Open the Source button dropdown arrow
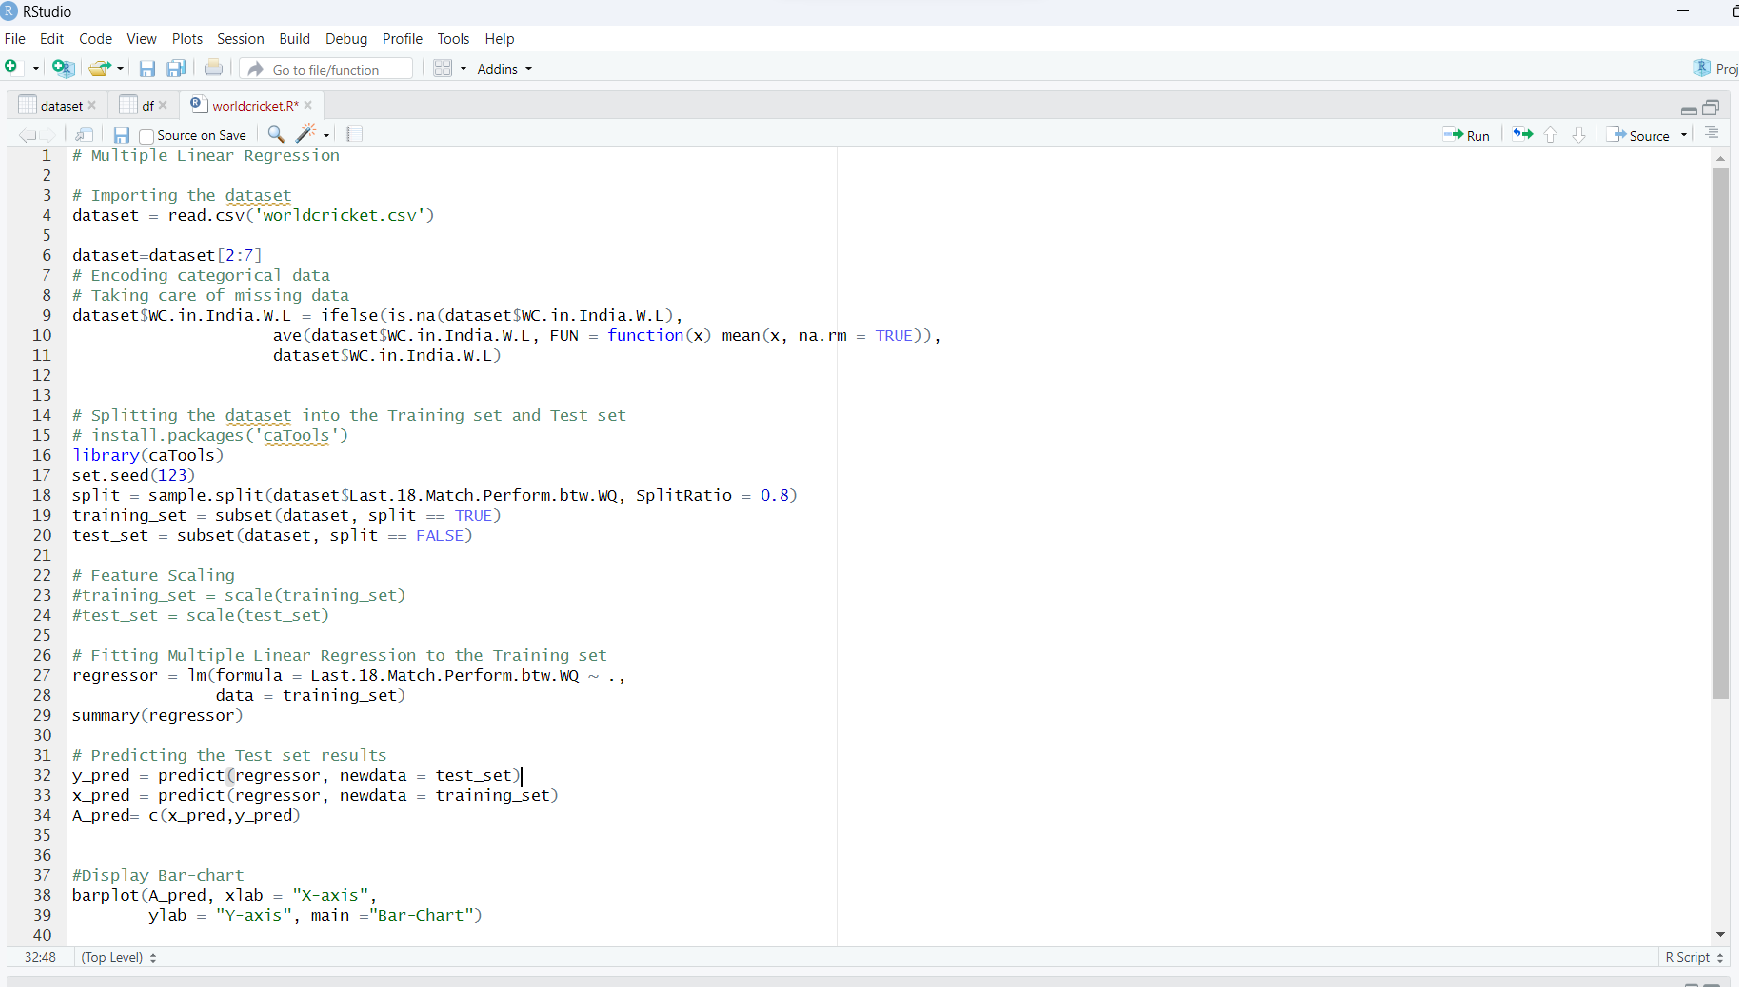Image resolution: width=1739 pixels, height=987 pixels. (x=1684, y=135)
